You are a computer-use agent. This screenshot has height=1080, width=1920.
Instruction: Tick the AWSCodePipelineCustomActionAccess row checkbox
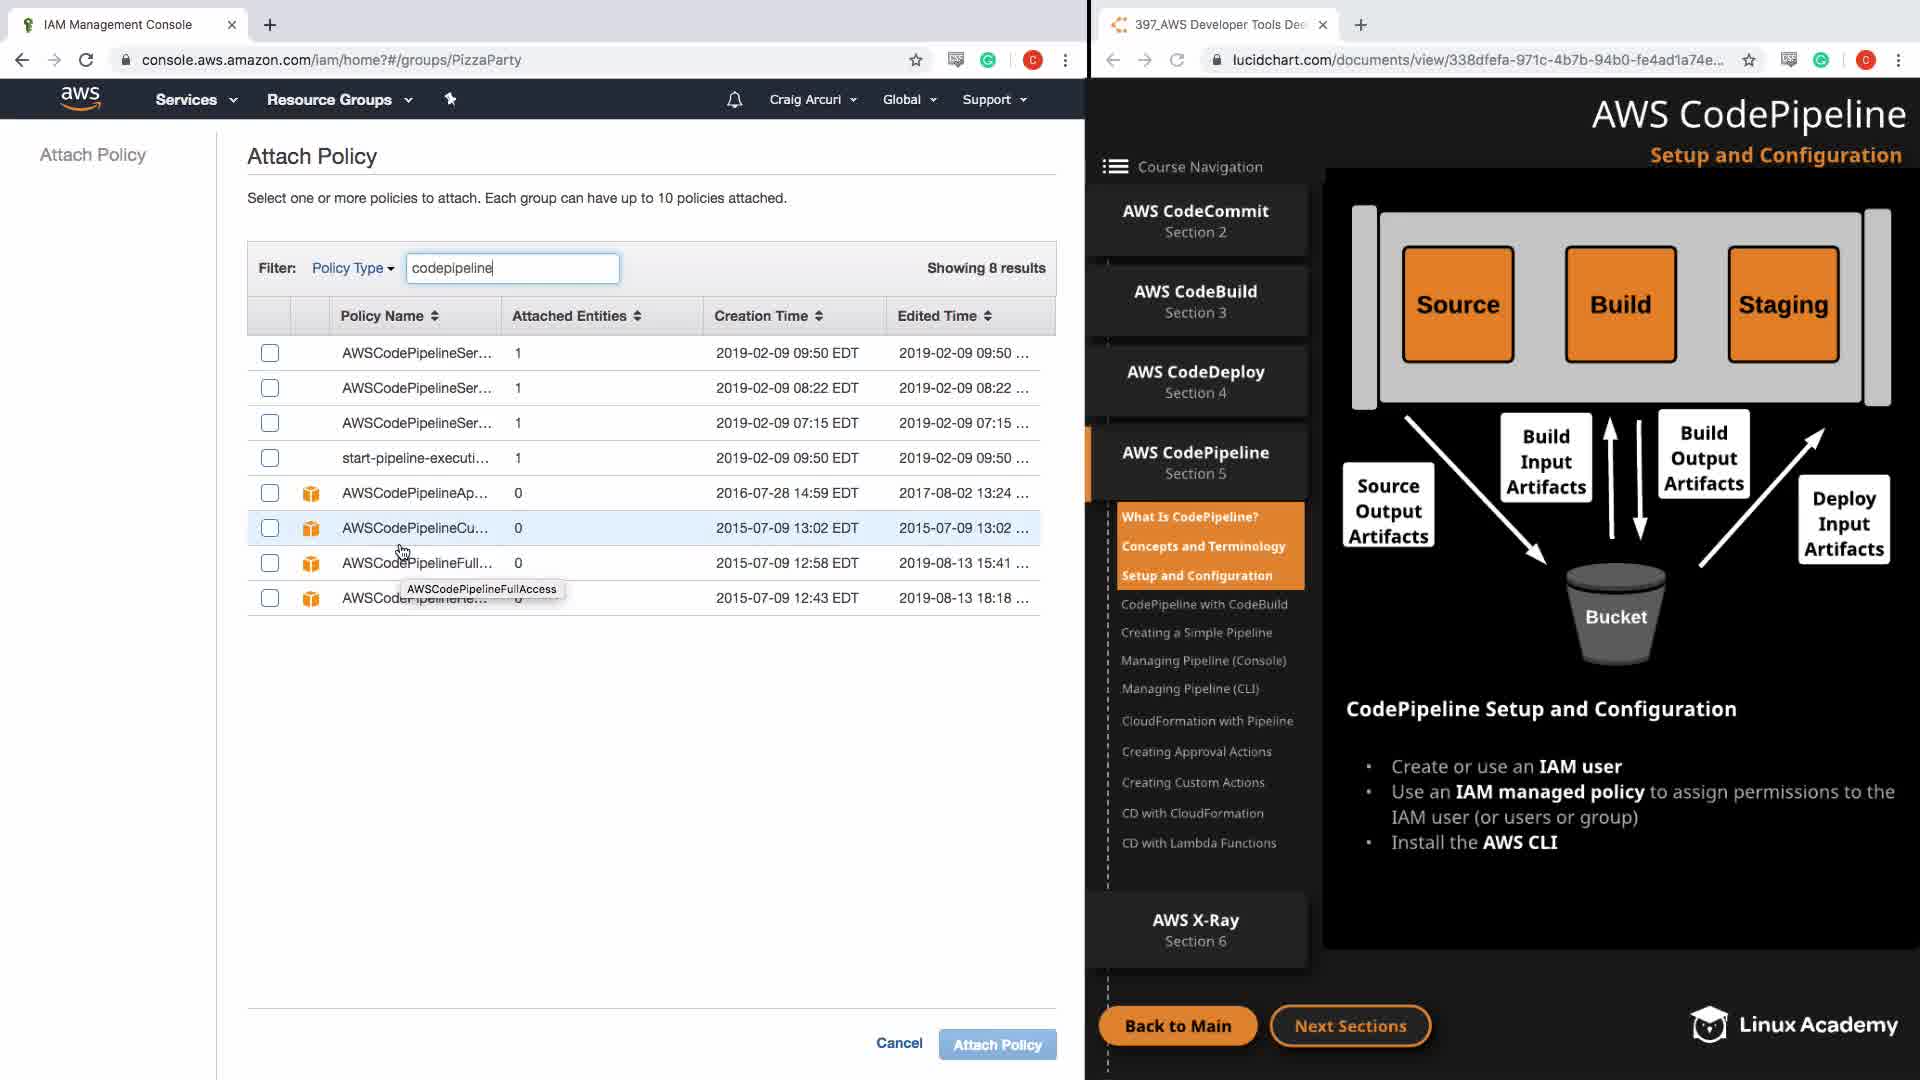tap(270, 528)
